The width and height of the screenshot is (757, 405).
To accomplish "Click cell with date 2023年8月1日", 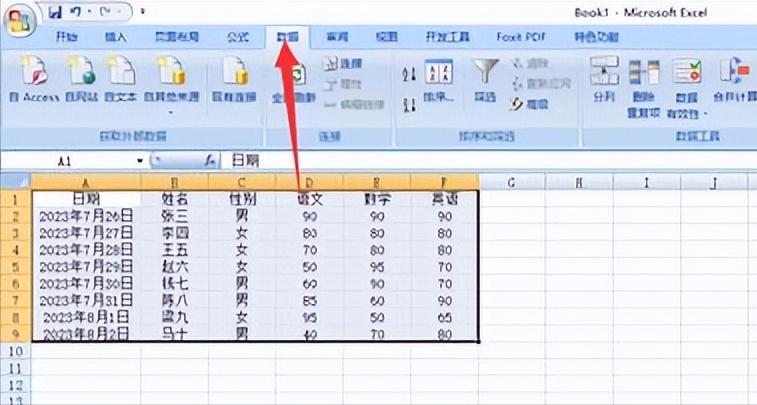I will 86,317.
